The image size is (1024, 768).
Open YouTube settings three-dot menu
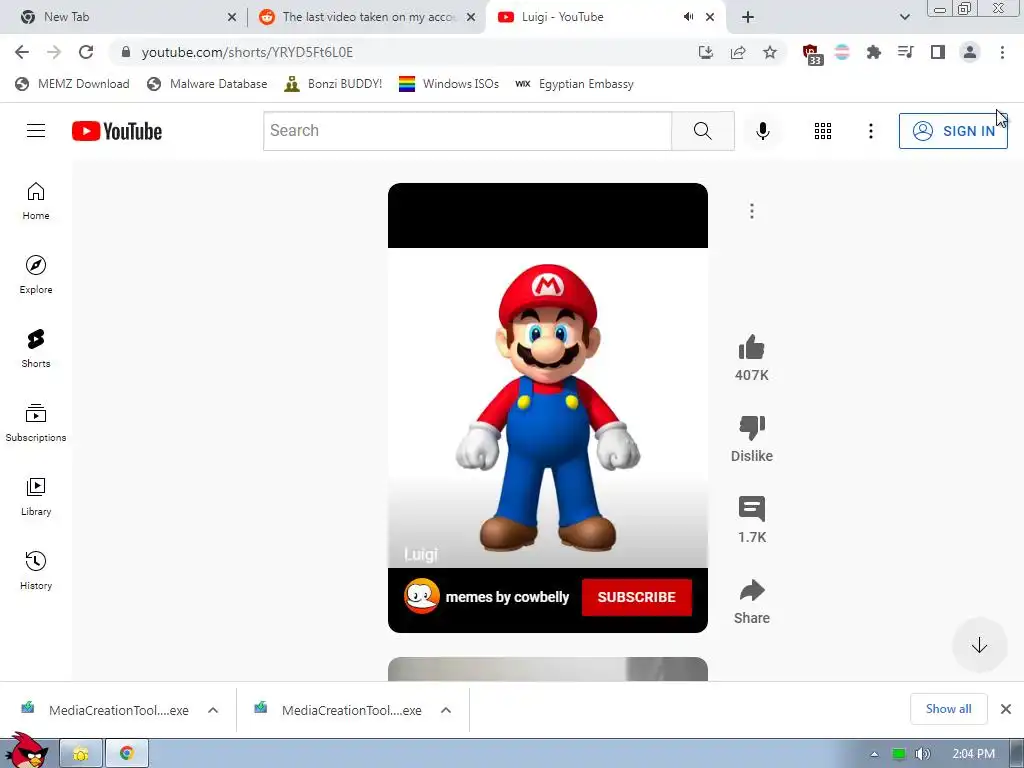[x=871, y=131]
